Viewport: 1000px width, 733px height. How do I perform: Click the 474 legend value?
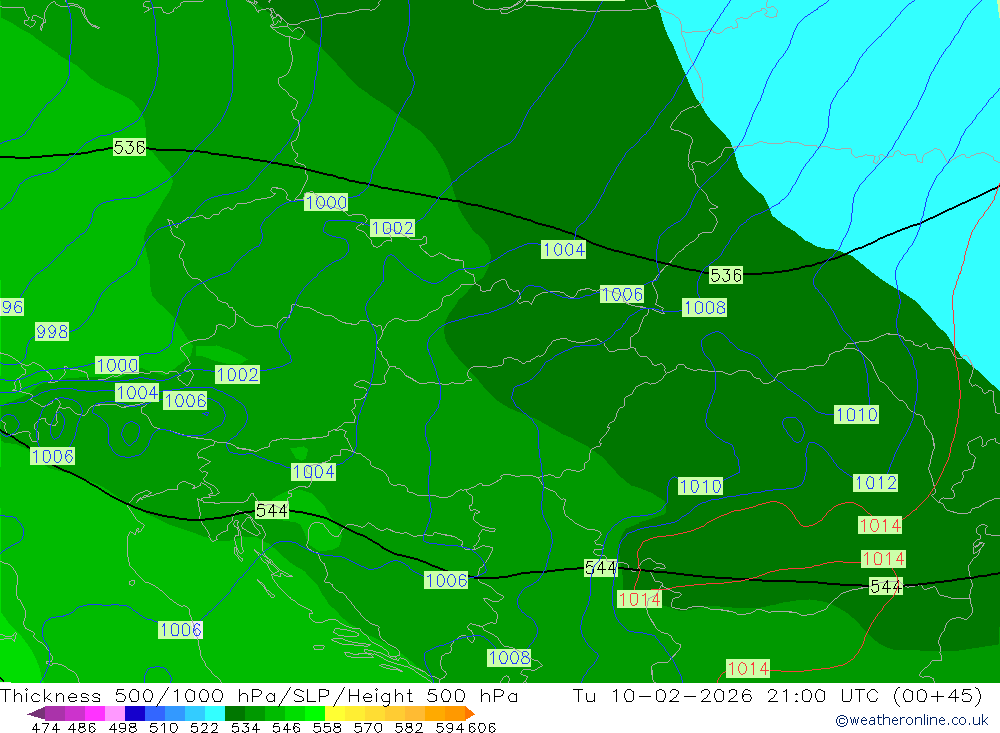tap(45, 728)
